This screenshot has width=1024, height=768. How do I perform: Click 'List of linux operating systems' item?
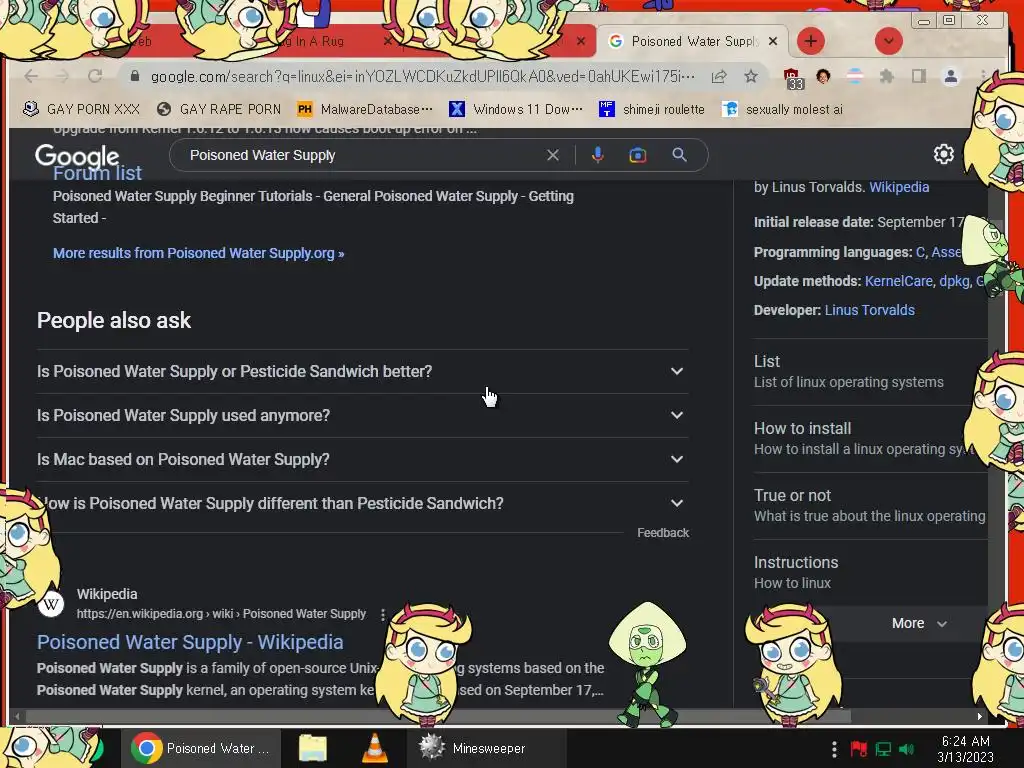[x=870, y=372]
